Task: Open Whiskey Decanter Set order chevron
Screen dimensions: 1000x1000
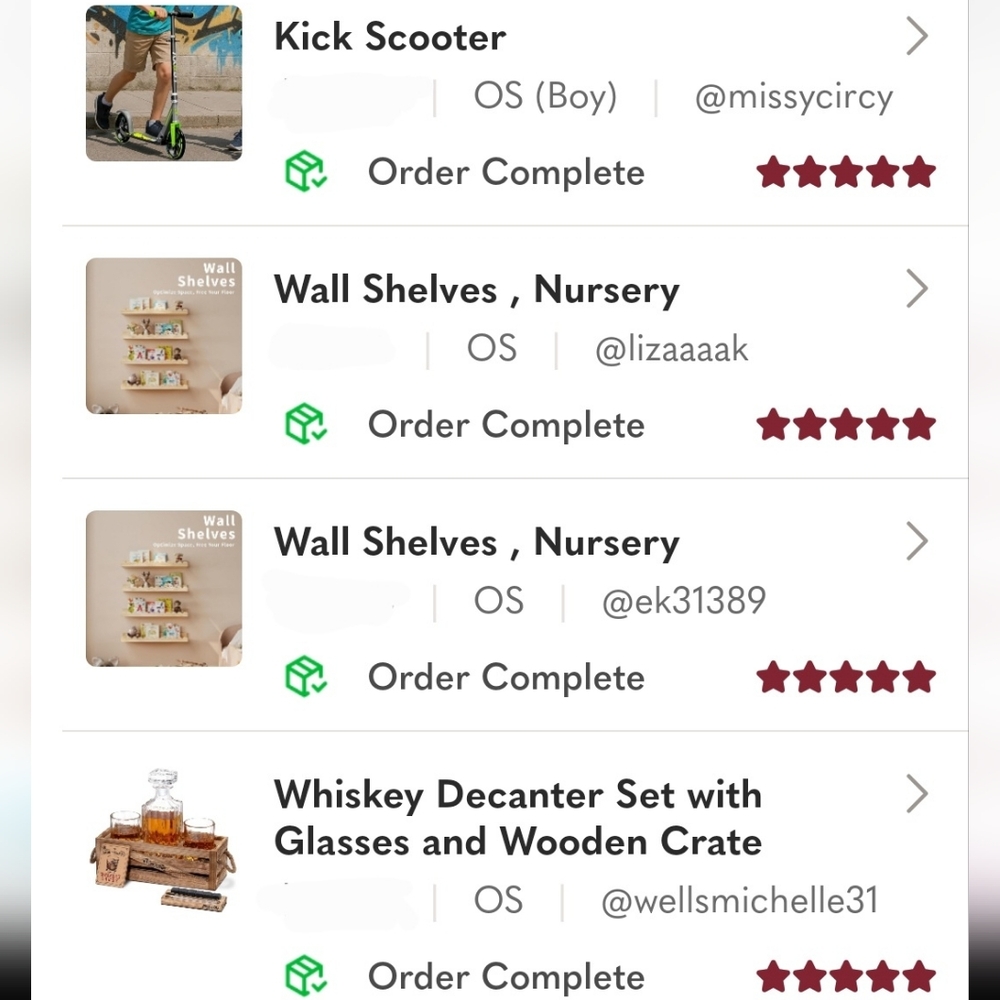Action: pos(916,794)
